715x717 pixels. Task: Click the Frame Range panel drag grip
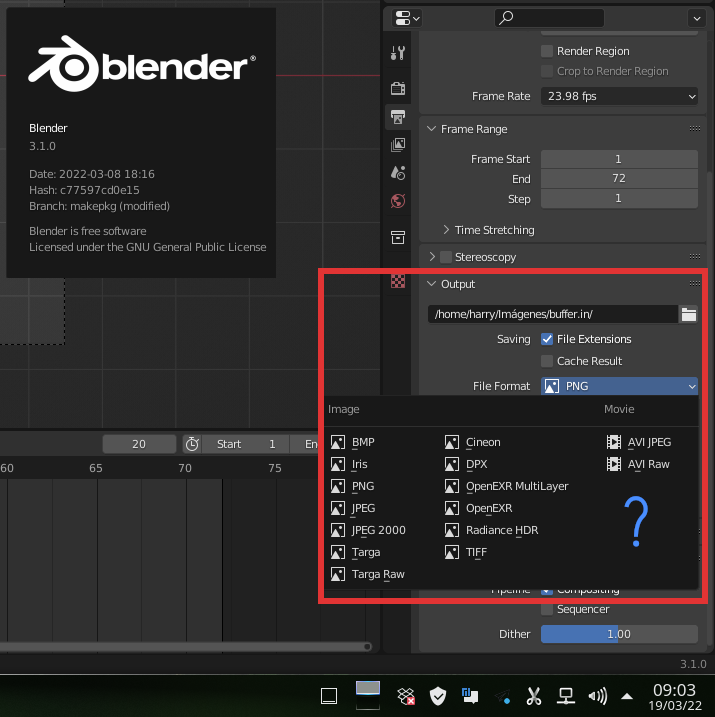pos(694,129)
